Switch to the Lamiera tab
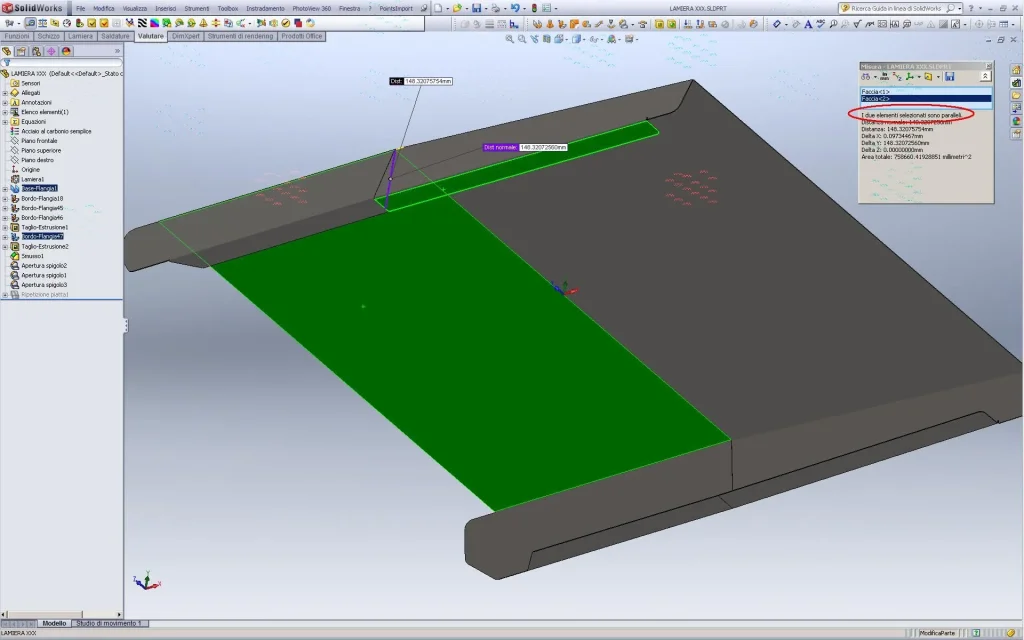 [x=81, y=36]
